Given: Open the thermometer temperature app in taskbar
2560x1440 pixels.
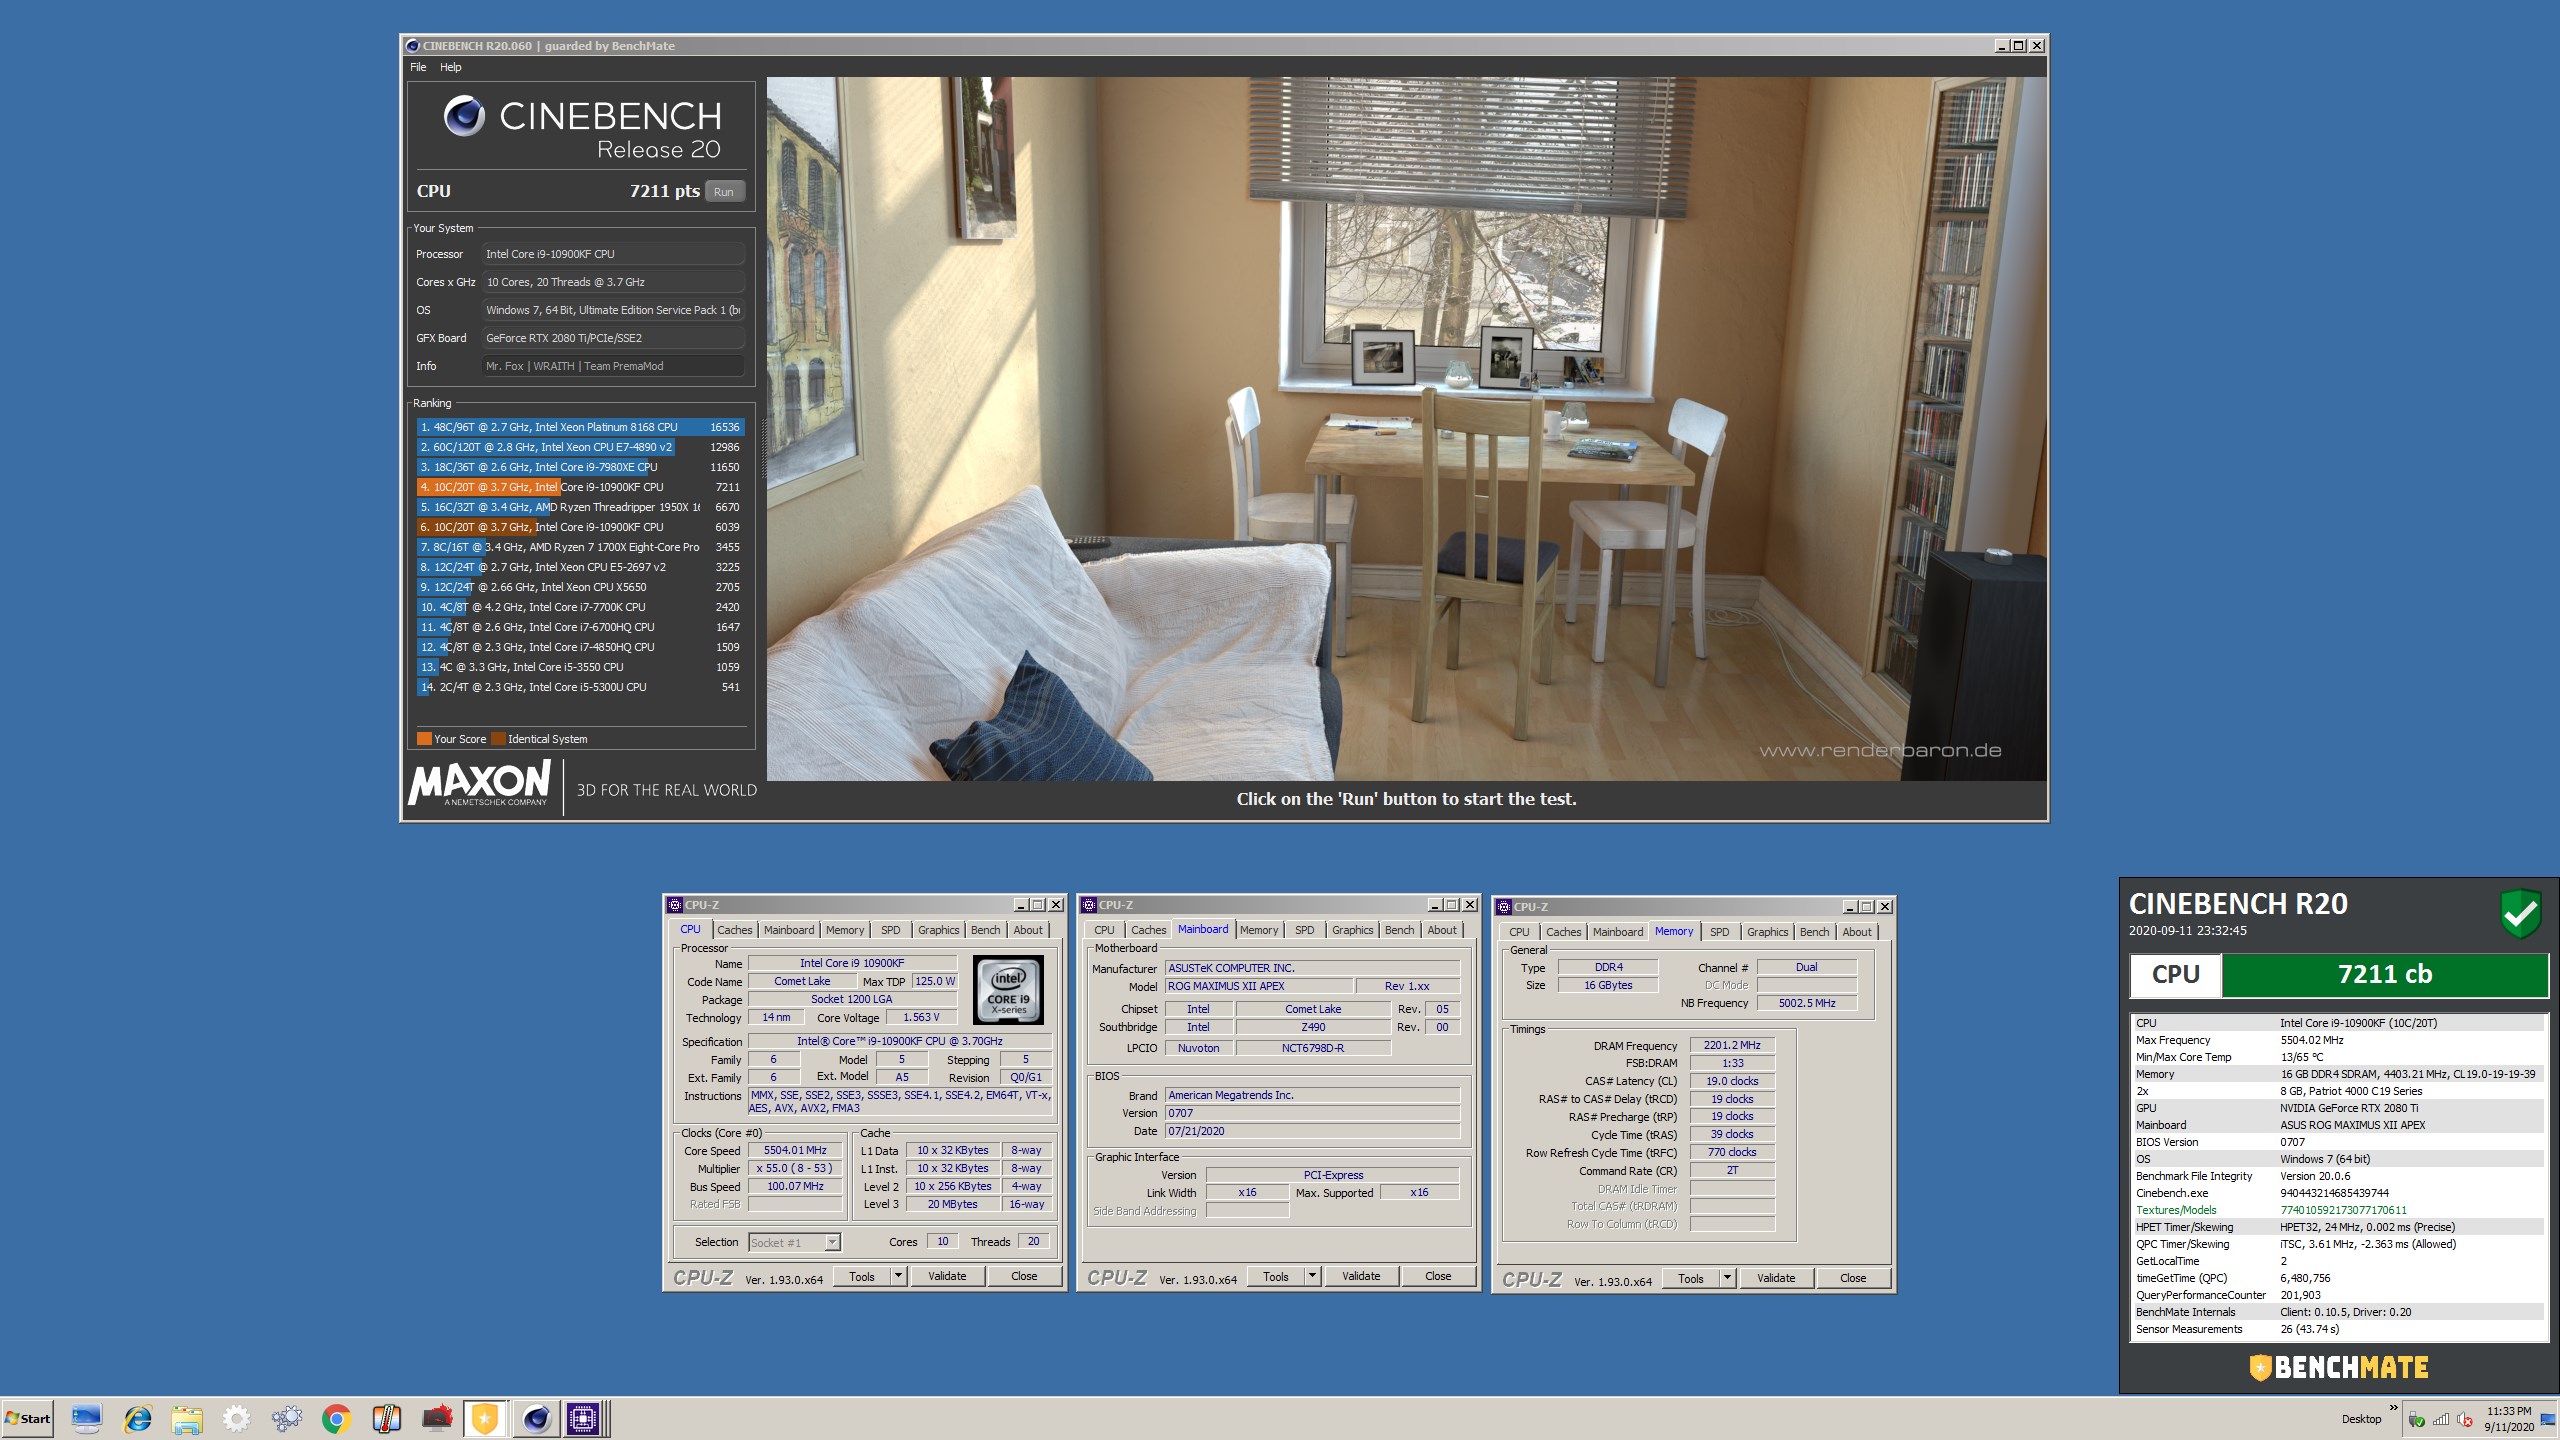Looking at the screenshot, I should pos(386,1418).
